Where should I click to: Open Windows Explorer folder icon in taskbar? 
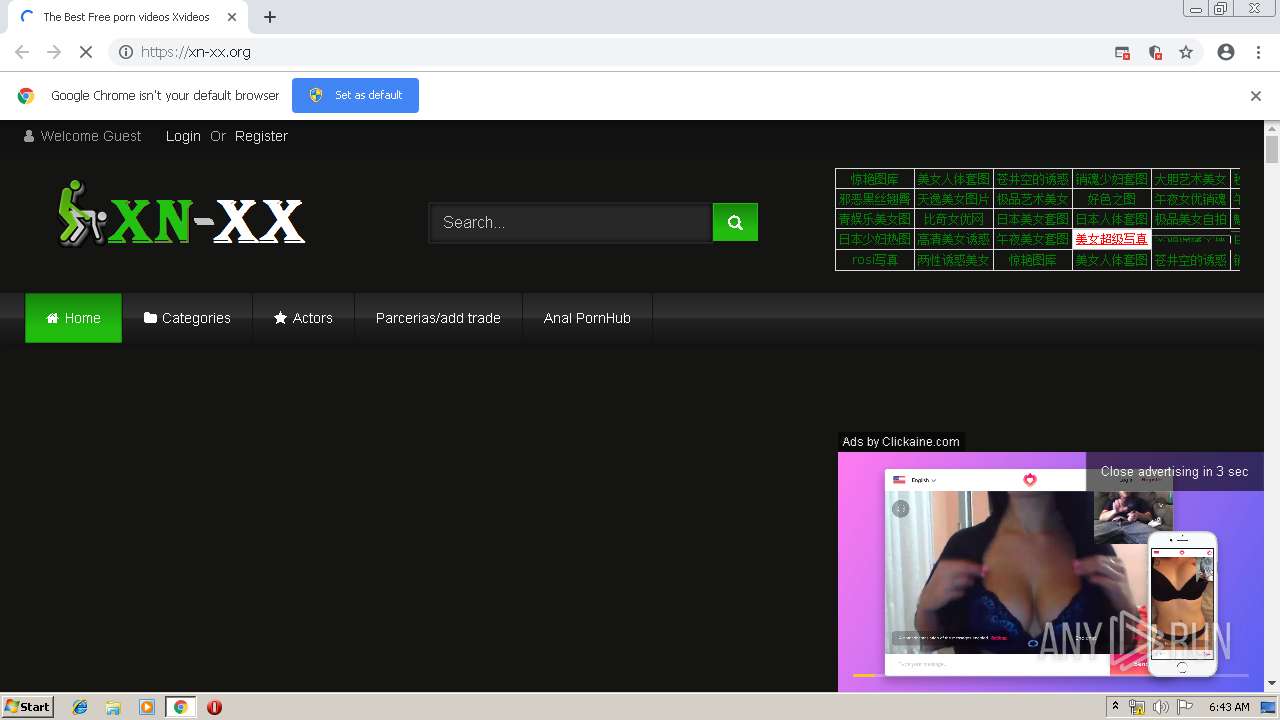(x=113, y=707)
